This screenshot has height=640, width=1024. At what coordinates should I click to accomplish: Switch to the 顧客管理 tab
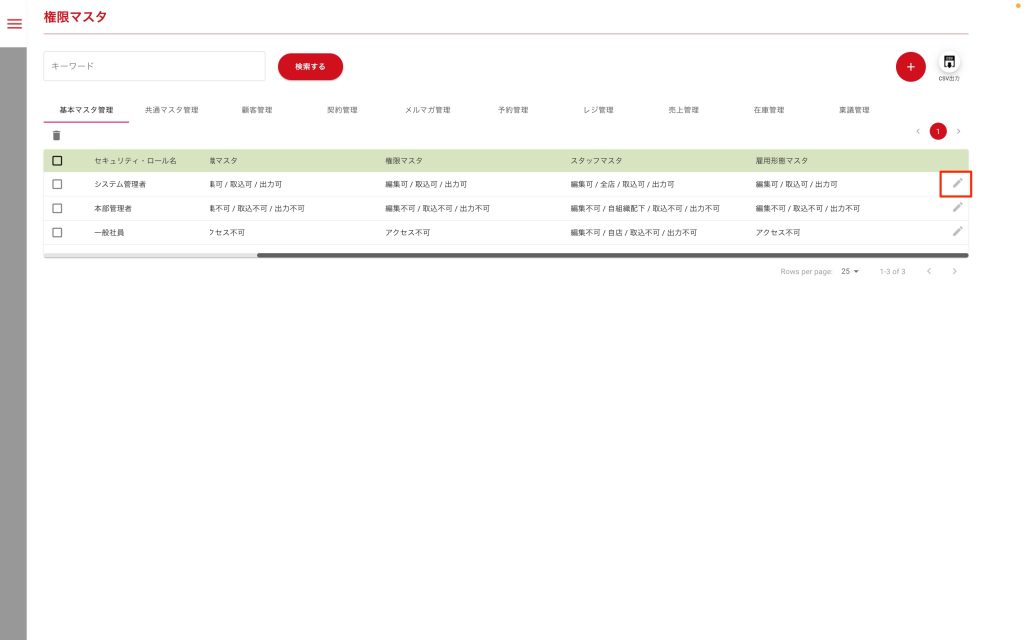pyautogui.click(x=257, y=110)
